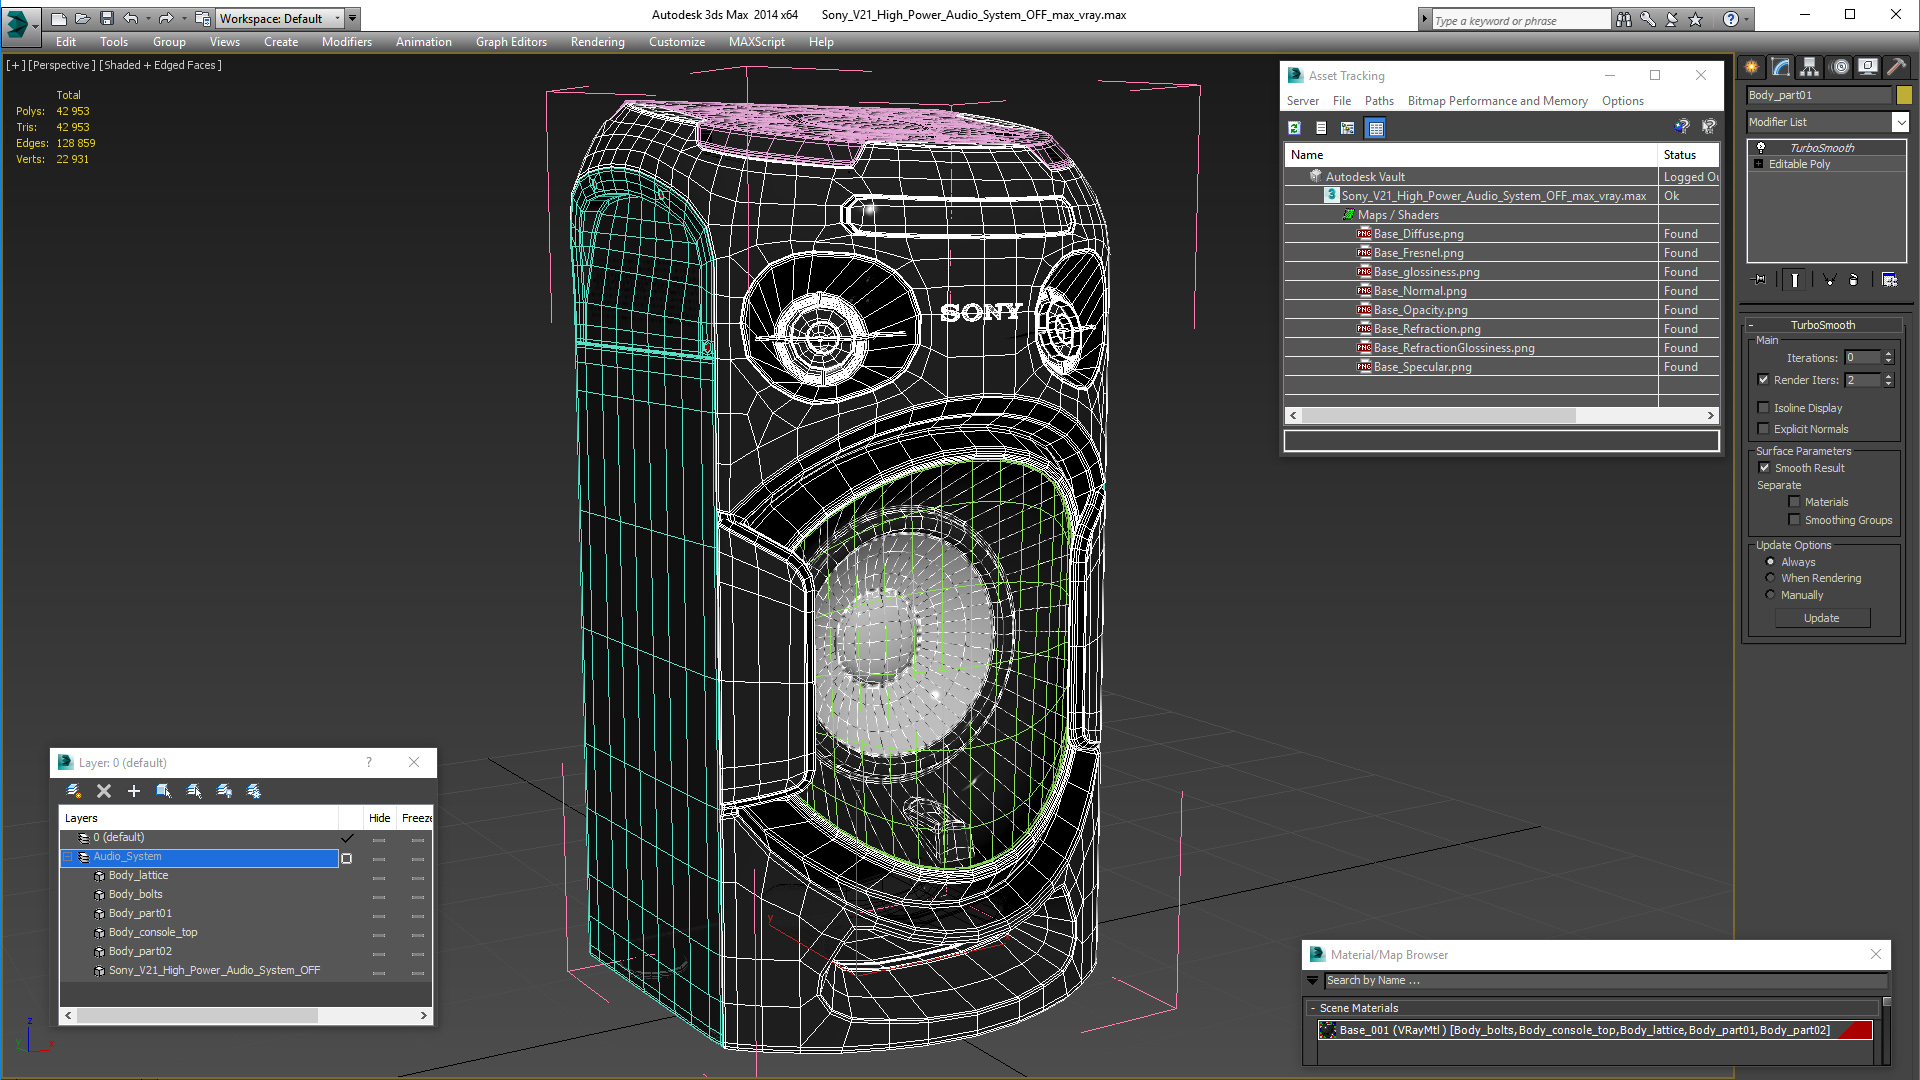Collapse the Audio_System layer tree
1920x1080 pixels.
click(69, 857)
